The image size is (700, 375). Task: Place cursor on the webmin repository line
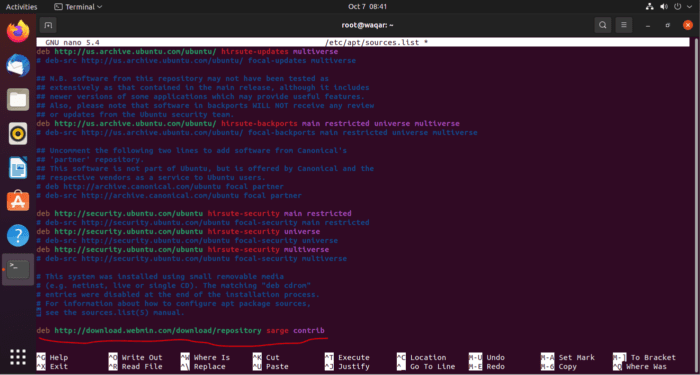[181, 331]
